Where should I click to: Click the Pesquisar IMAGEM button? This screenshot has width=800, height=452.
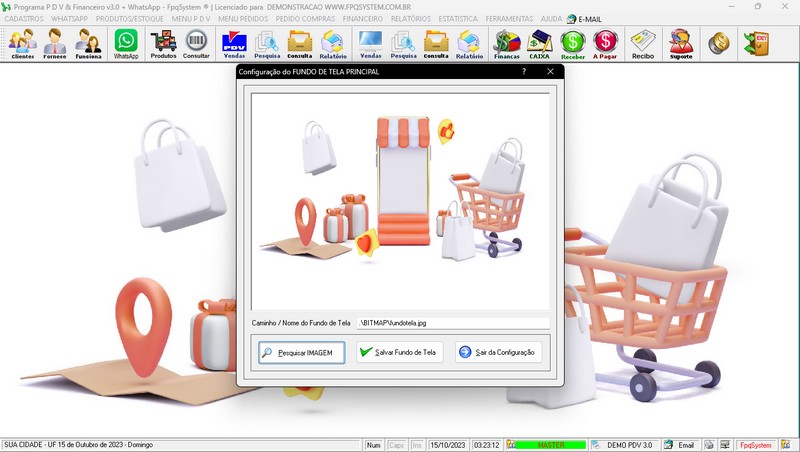point(302,353)
